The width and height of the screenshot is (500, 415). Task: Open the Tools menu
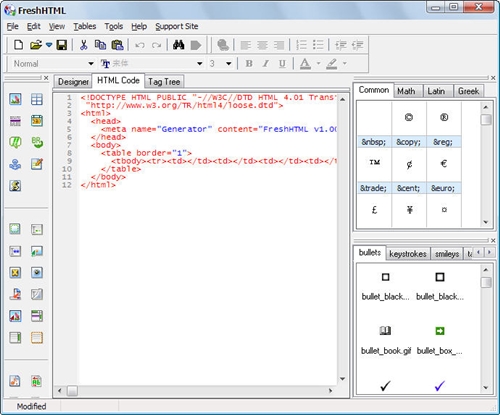pos(114,26)
